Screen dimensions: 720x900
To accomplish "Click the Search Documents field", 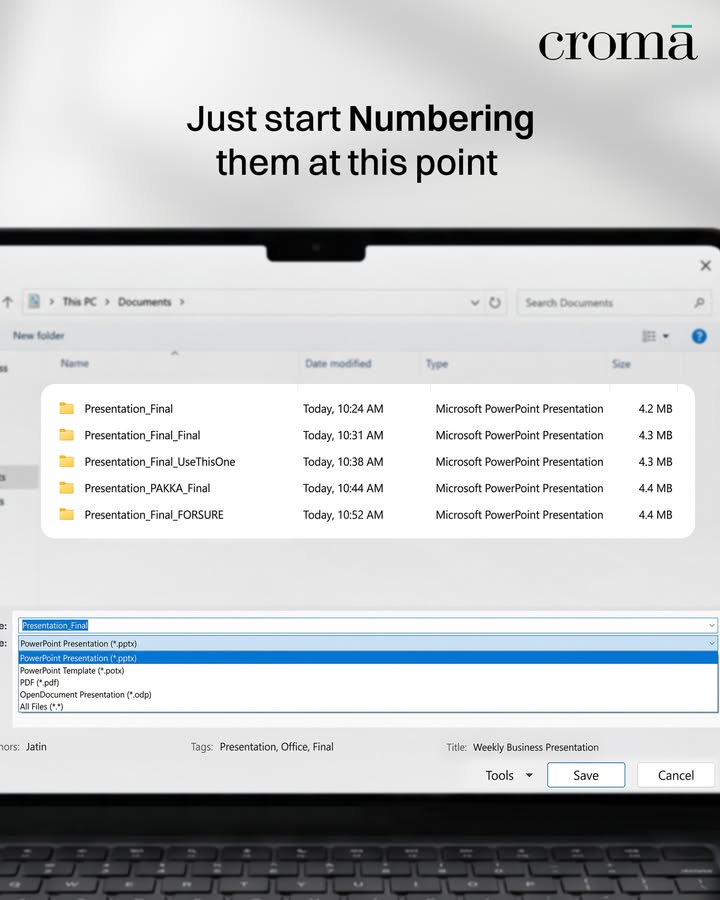I will click(614, 302).
